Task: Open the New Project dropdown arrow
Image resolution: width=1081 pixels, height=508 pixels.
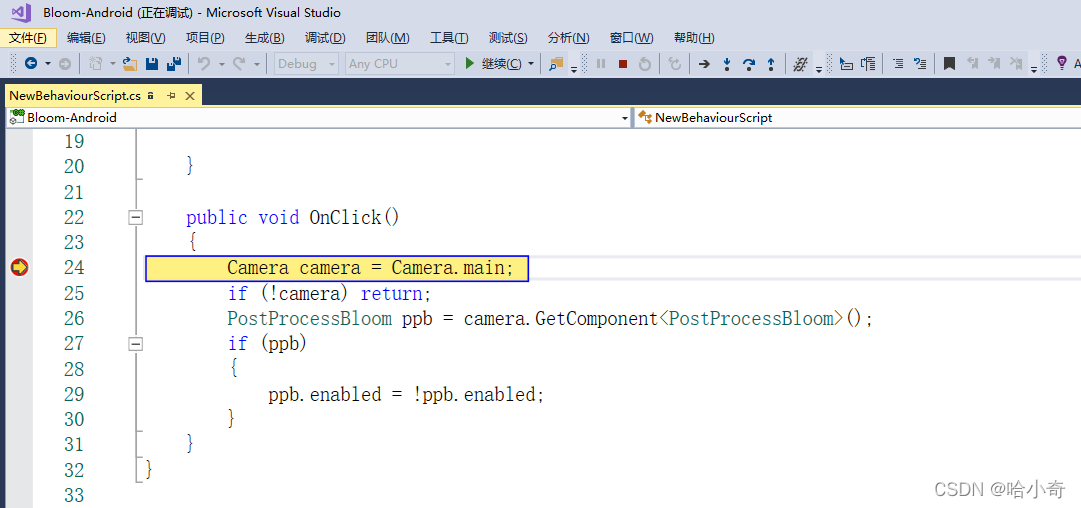Action: 112,63
